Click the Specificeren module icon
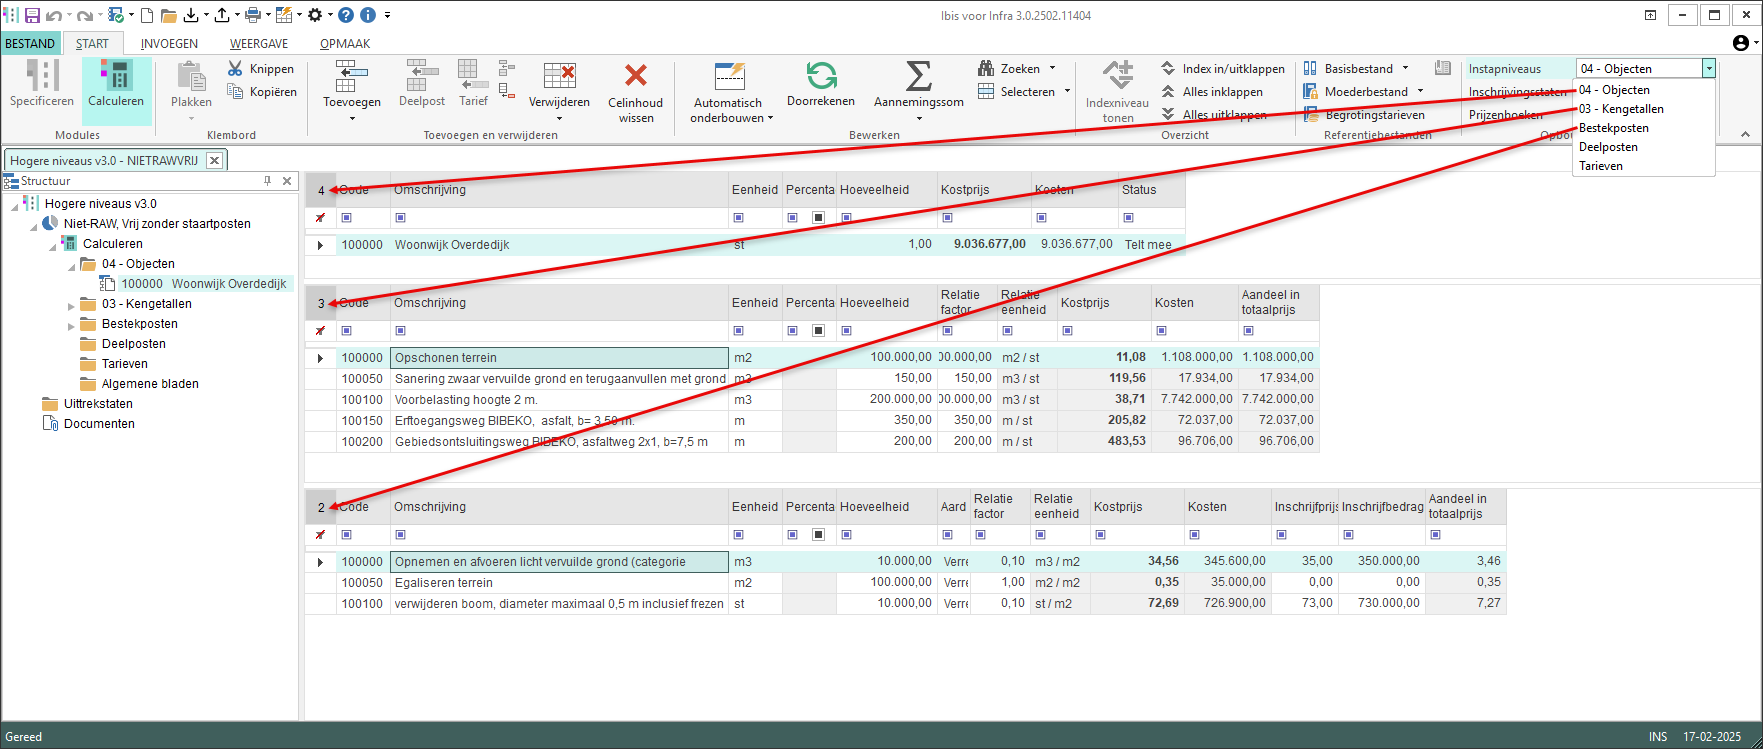The width and height of the screenshot is (1763, 749). point(42,83)
